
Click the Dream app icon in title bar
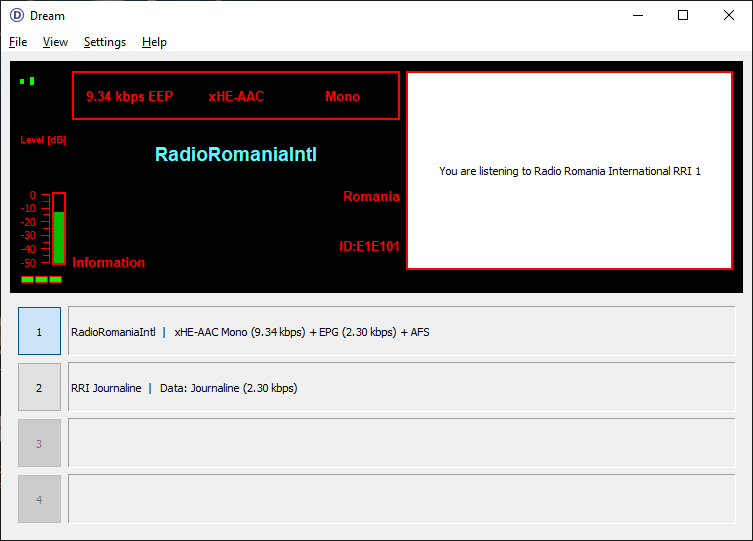tap(16, 15)
